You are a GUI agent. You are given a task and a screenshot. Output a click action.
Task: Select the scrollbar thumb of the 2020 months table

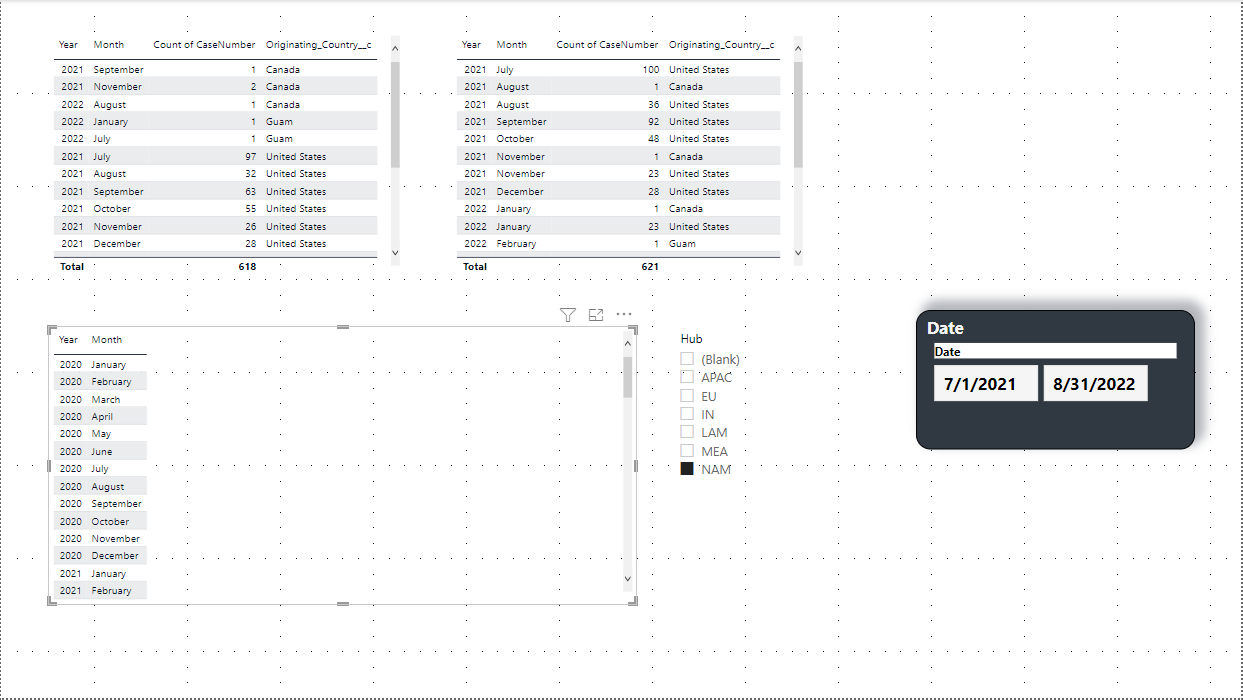[x=628, y=377]
